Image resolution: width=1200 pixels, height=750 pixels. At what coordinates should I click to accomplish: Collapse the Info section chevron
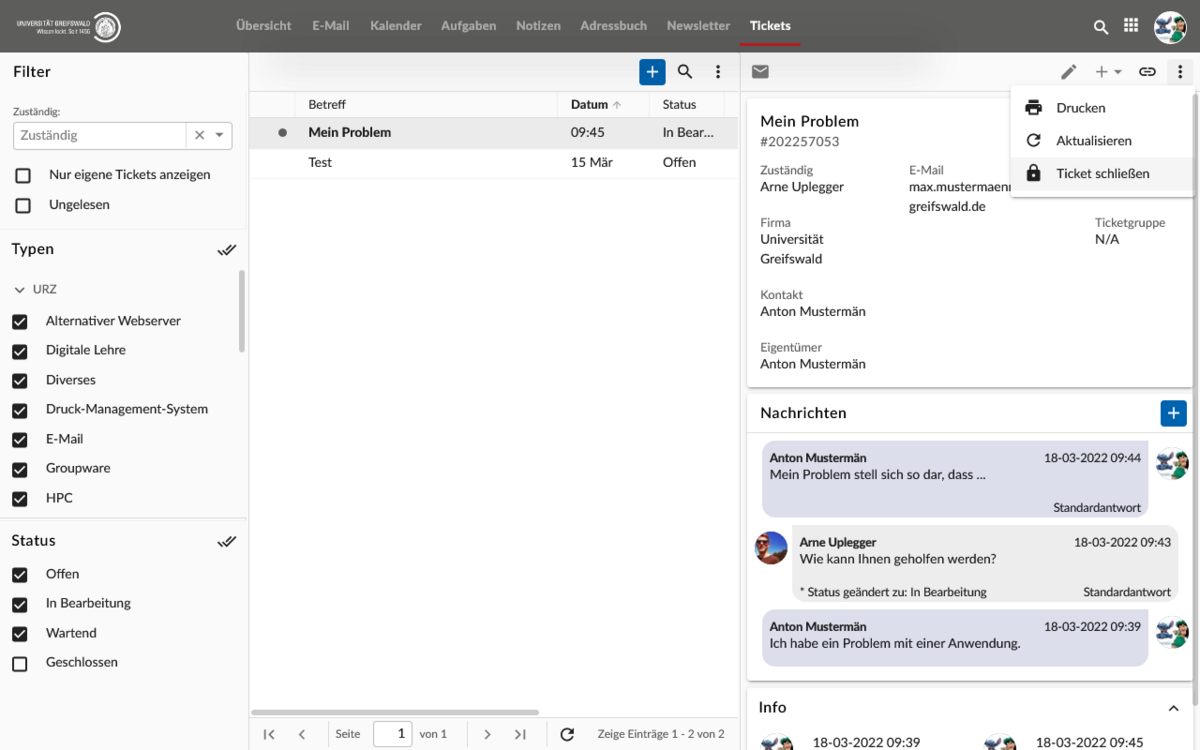(1173, 708)
